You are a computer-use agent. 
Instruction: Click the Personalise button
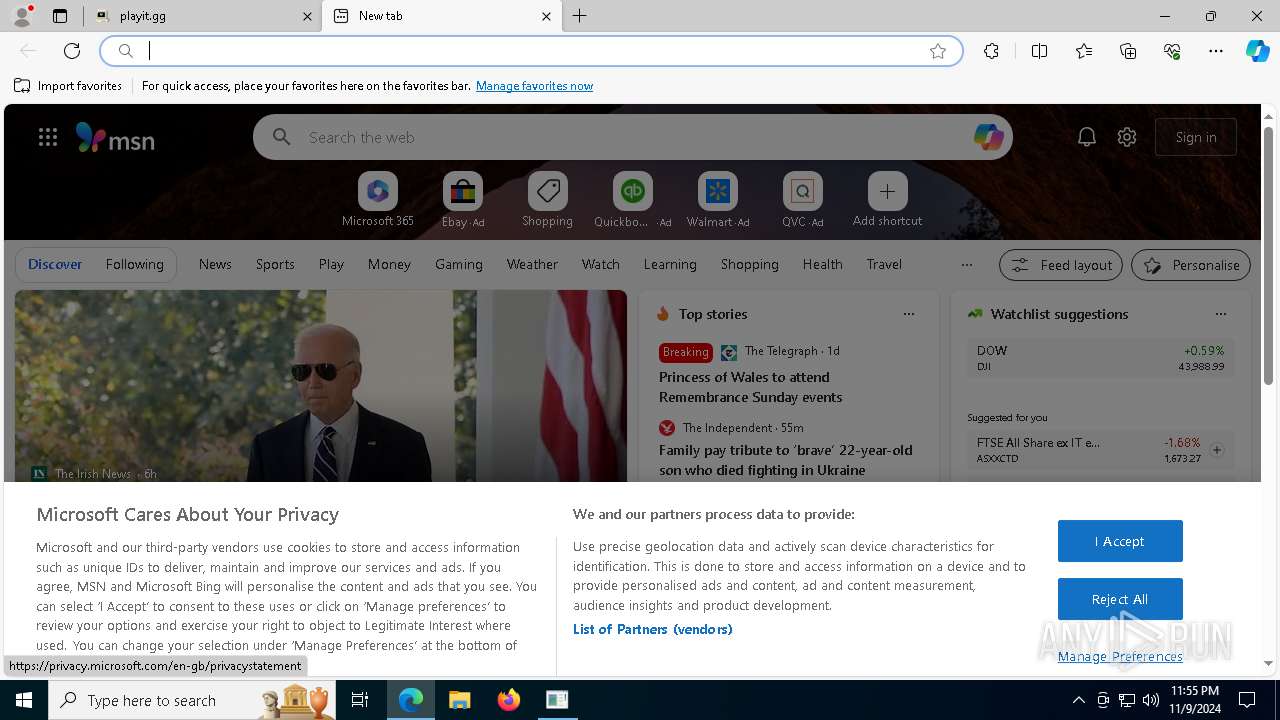[x=1191, y=265]
